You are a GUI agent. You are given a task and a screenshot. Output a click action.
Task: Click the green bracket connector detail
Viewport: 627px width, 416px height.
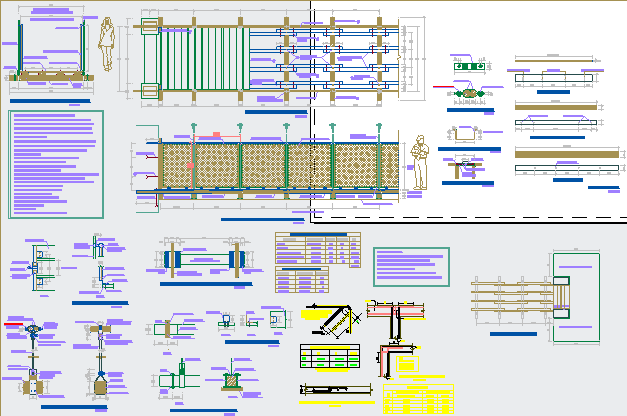466,93
